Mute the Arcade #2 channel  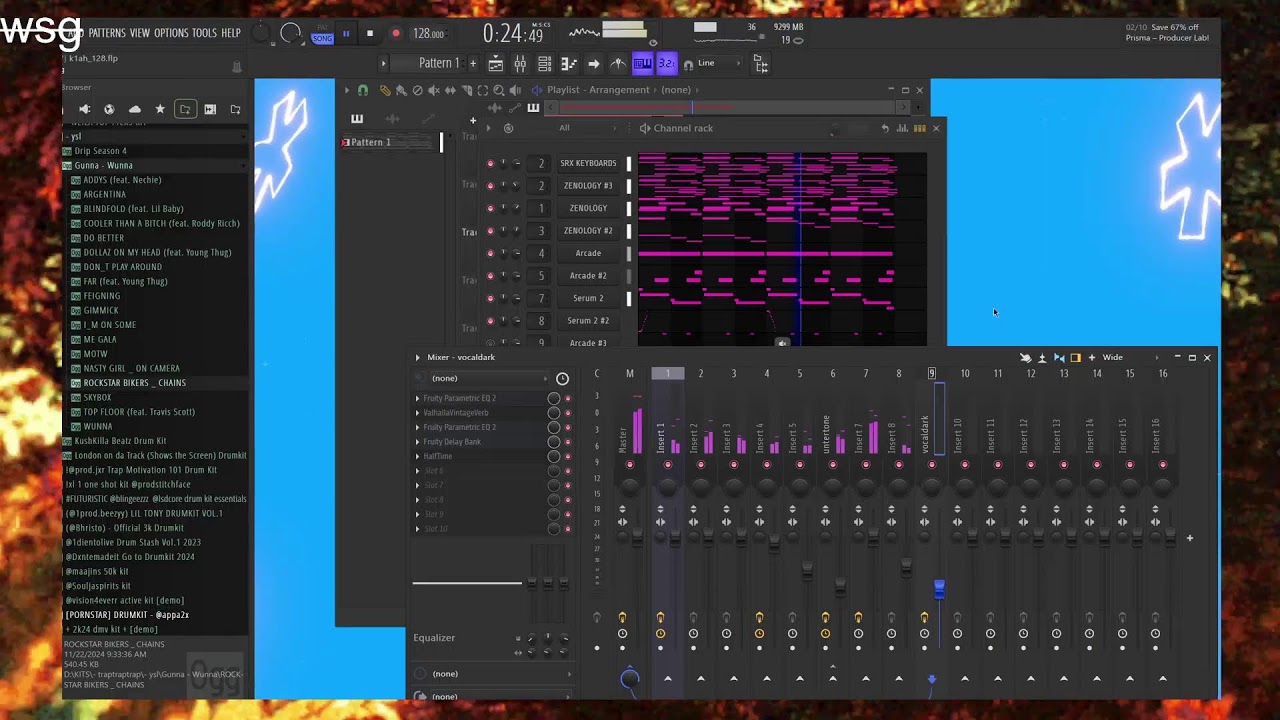coord(490,275)
